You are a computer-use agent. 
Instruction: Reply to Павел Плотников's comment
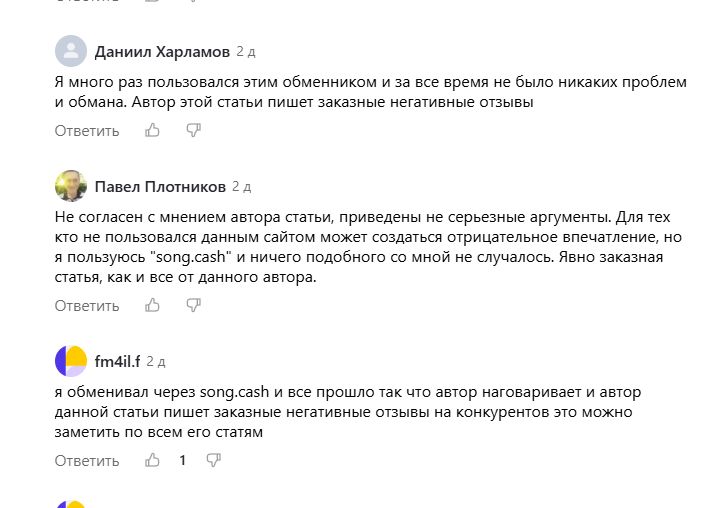(x=87, y=305)
